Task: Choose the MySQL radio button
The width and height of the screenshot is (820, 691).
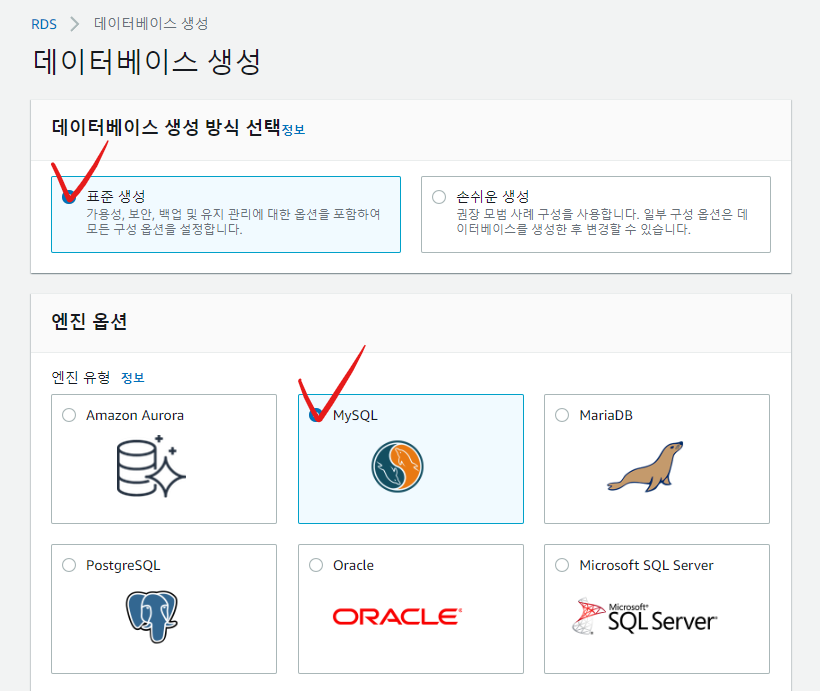Action: pyautogui.click(x=316, y=415)
